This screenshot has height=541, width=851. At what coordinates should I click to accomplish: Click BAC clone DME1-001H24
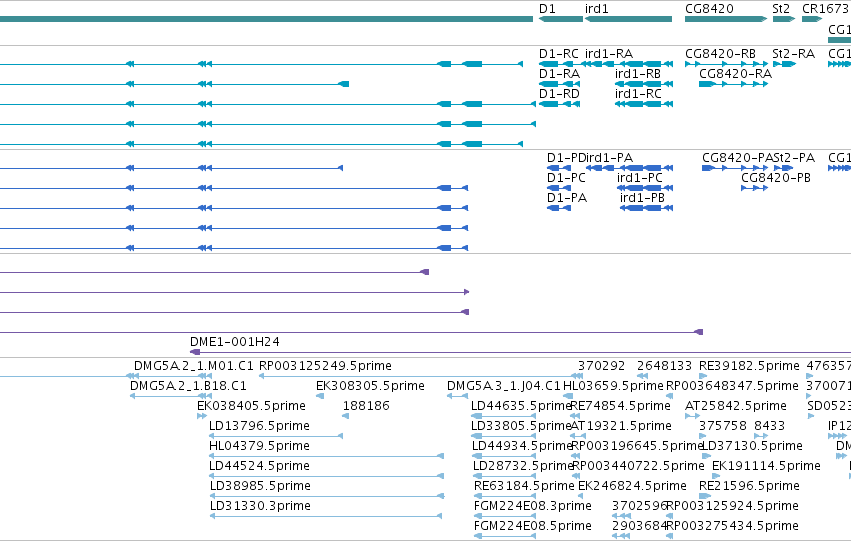(x=520, y=352)
